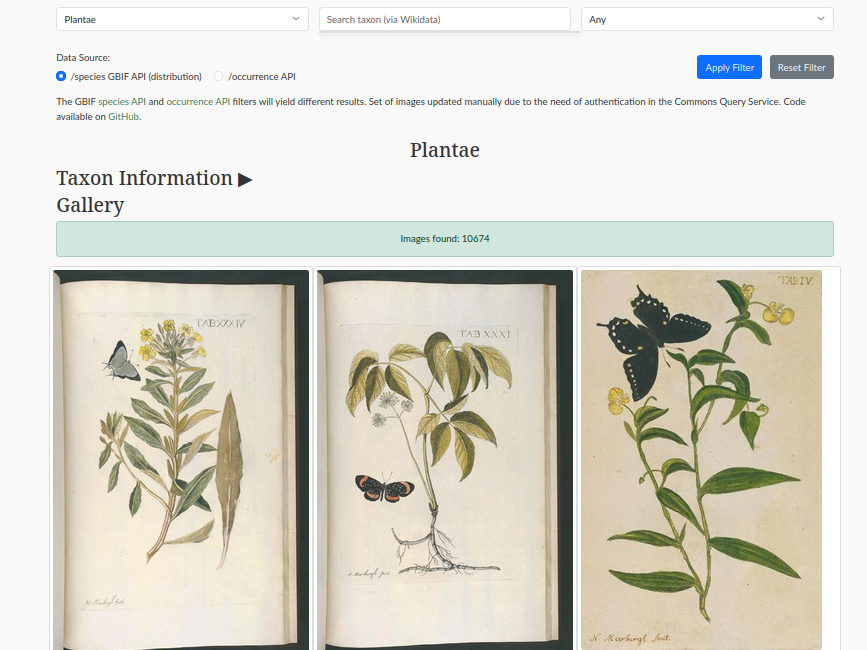Follow the green "species API" link
867x650 pixels.
(x=122, y=102)
